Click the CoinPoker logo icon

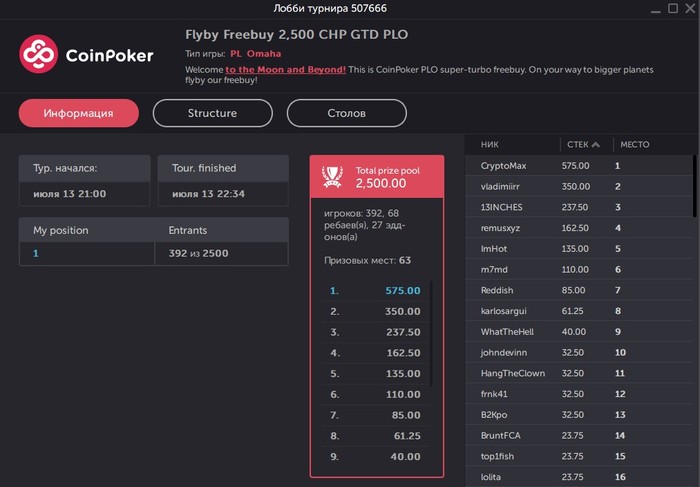click(39, 54)
